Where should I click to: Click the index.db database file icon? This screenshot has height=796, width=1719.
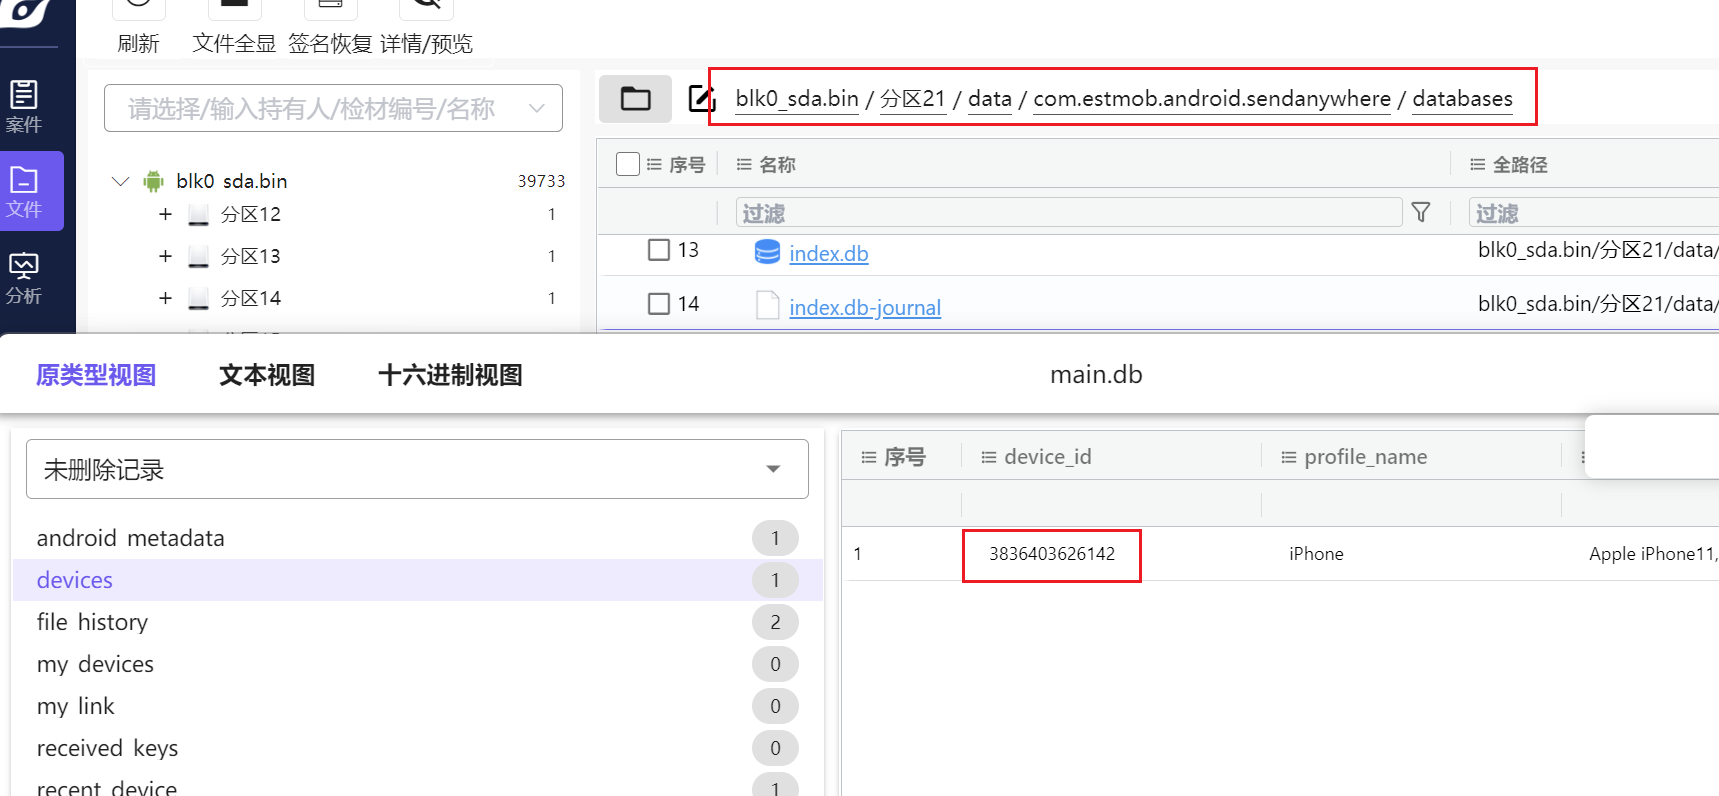point(767,252)
